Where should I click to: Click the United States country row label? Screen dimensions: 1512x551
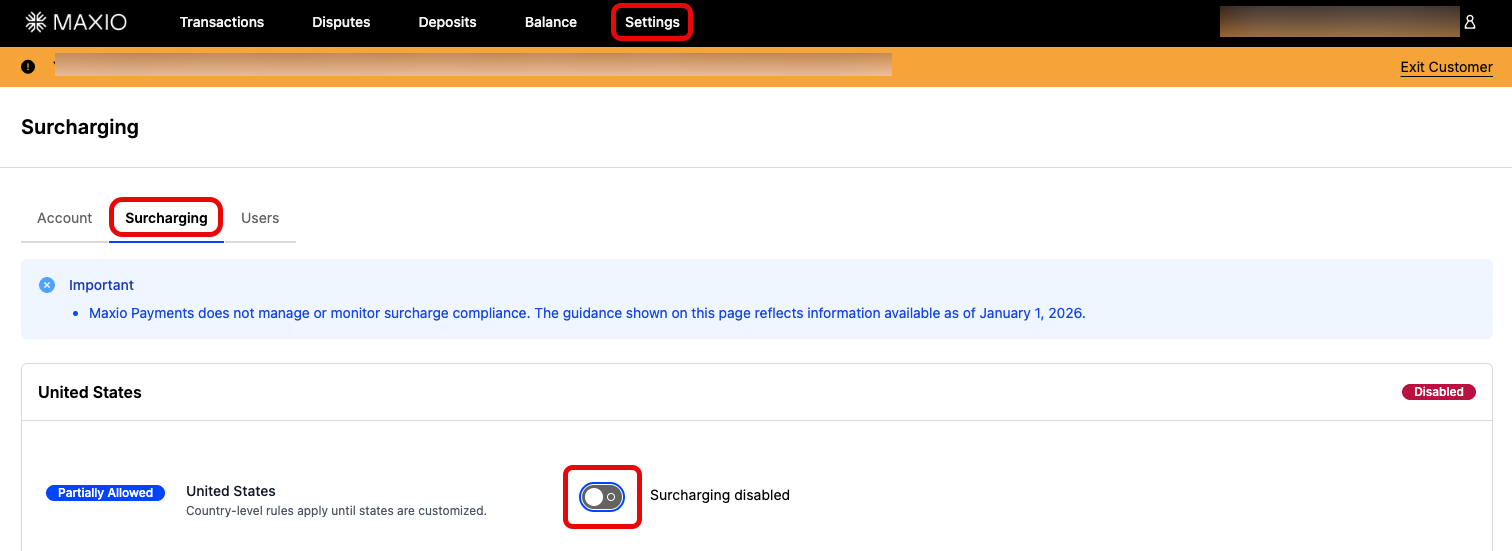click(x=231, y=491)
